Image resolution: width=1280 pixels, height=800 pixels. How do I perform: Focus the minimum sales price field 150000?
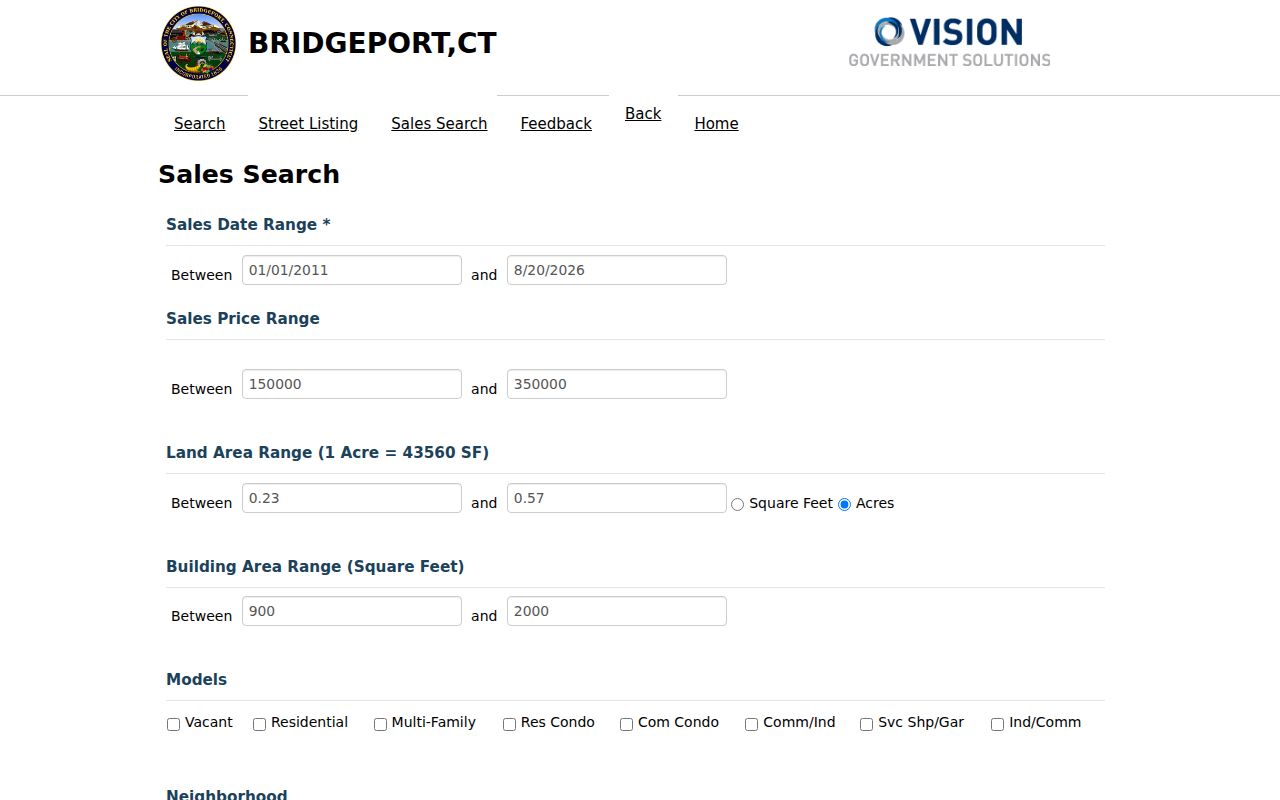pos(352,384)
